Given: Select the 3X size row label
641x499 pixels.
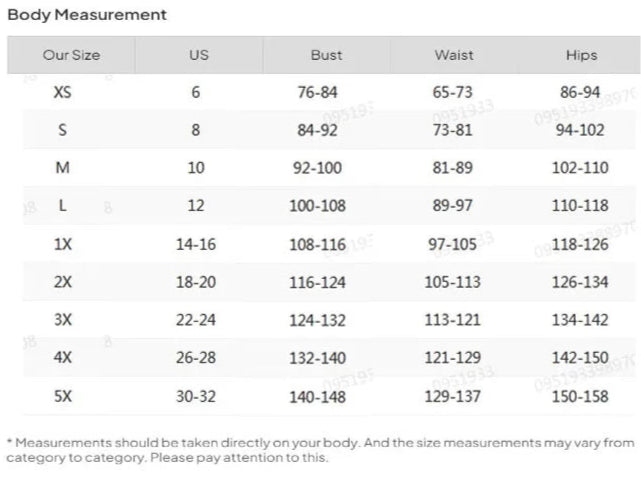Looking at the screenshot, I should coord(63,320).
